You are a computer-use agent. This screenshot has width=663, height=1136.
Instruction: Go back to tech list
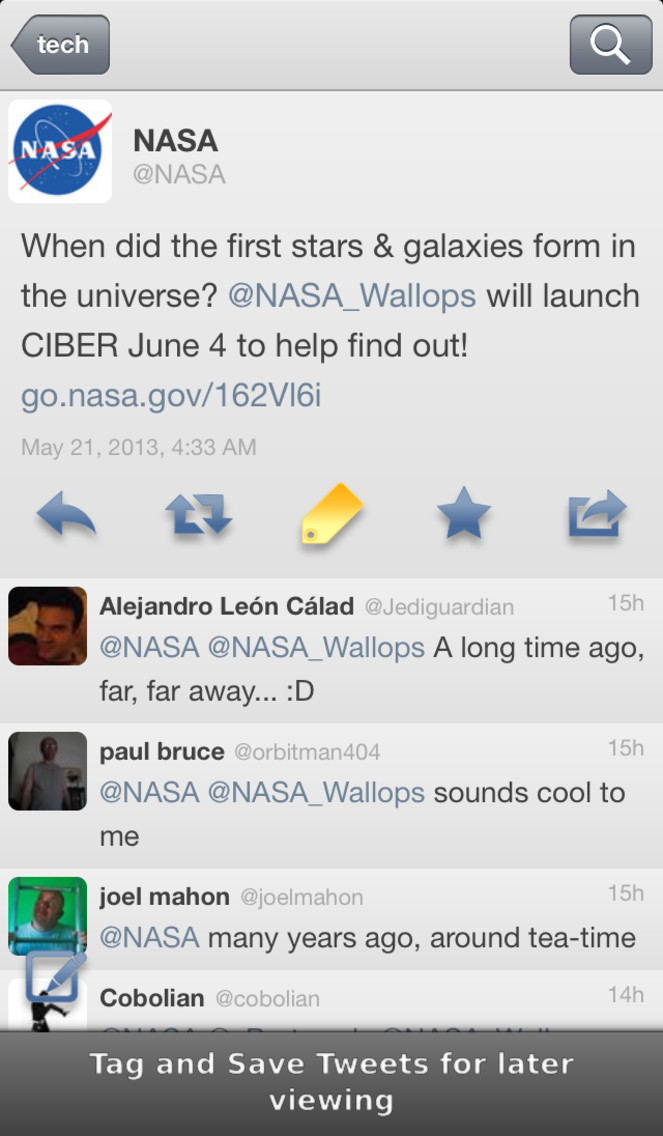pos(60,45)
